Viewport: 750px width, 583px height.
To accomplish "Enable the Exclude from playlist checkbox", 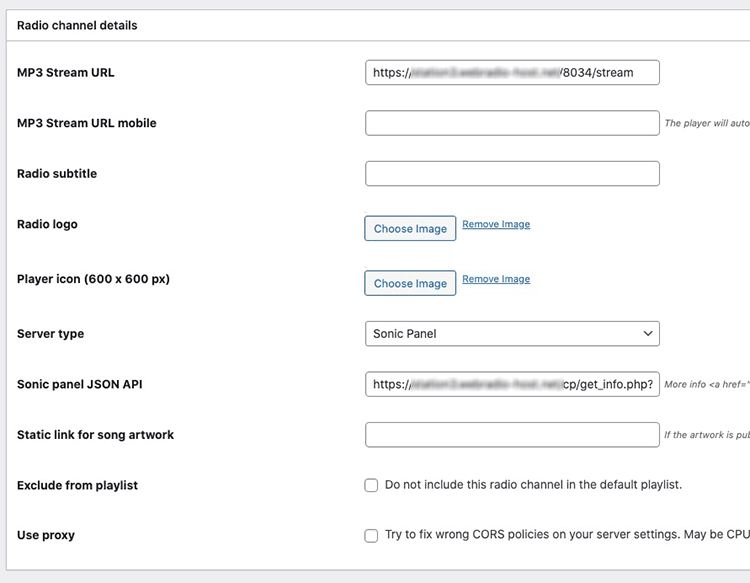I will tap(371, 485).
